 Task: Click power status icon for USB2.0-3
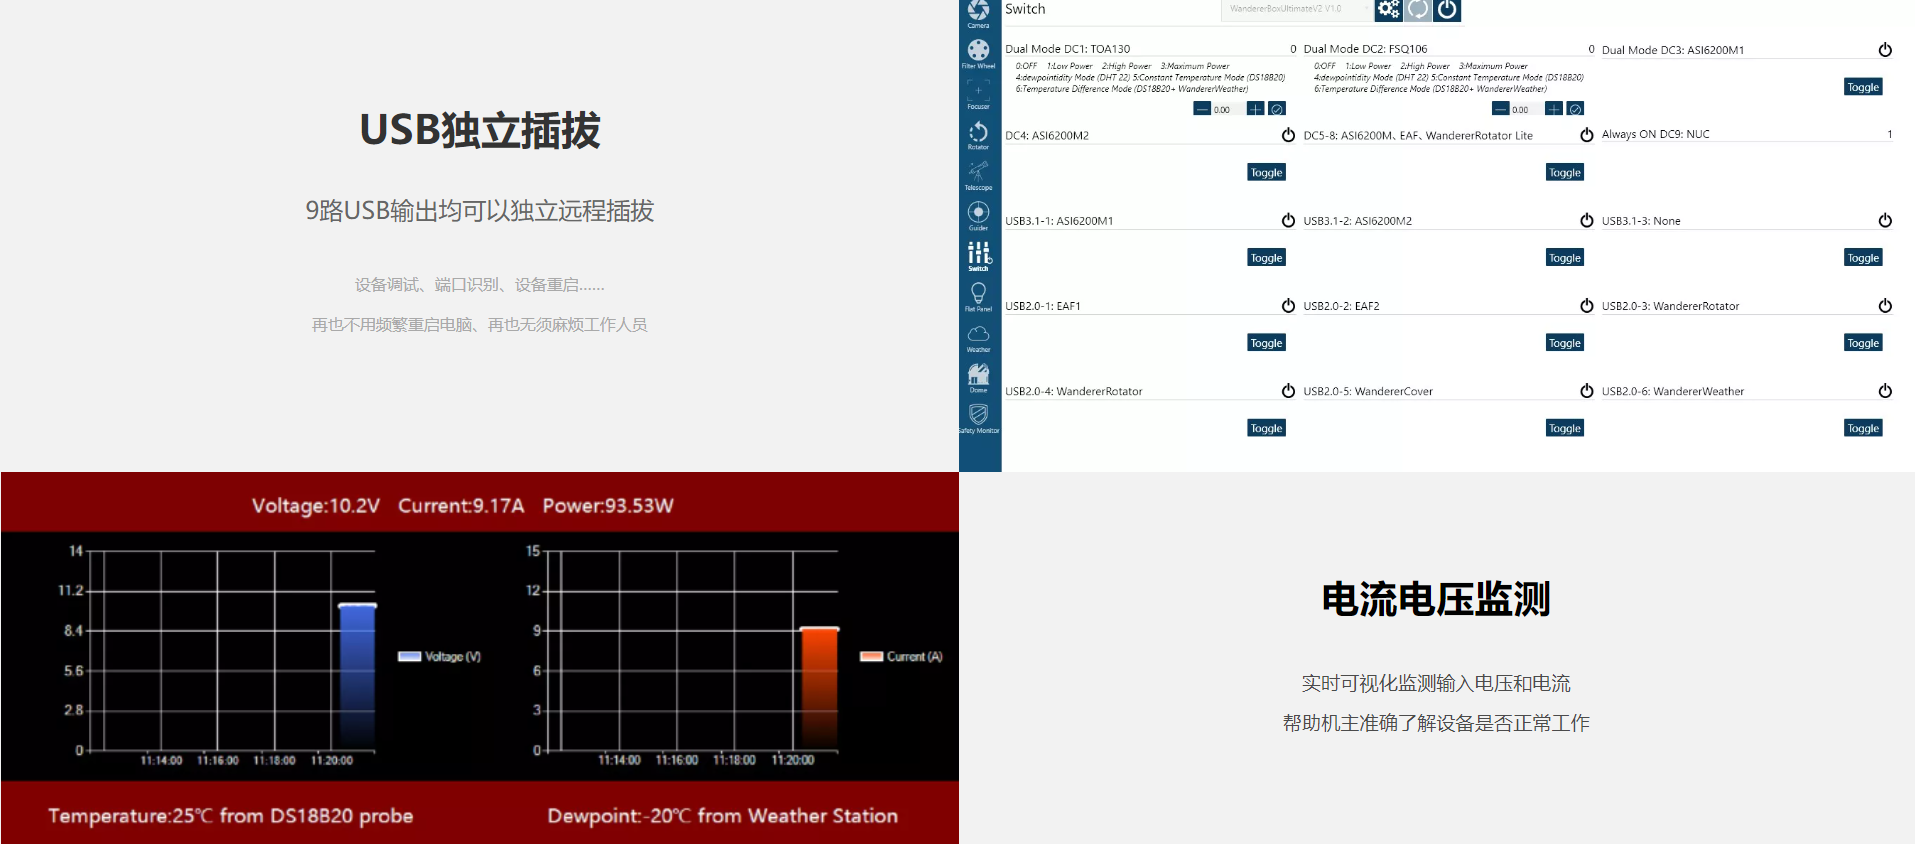pos(1885,305)
